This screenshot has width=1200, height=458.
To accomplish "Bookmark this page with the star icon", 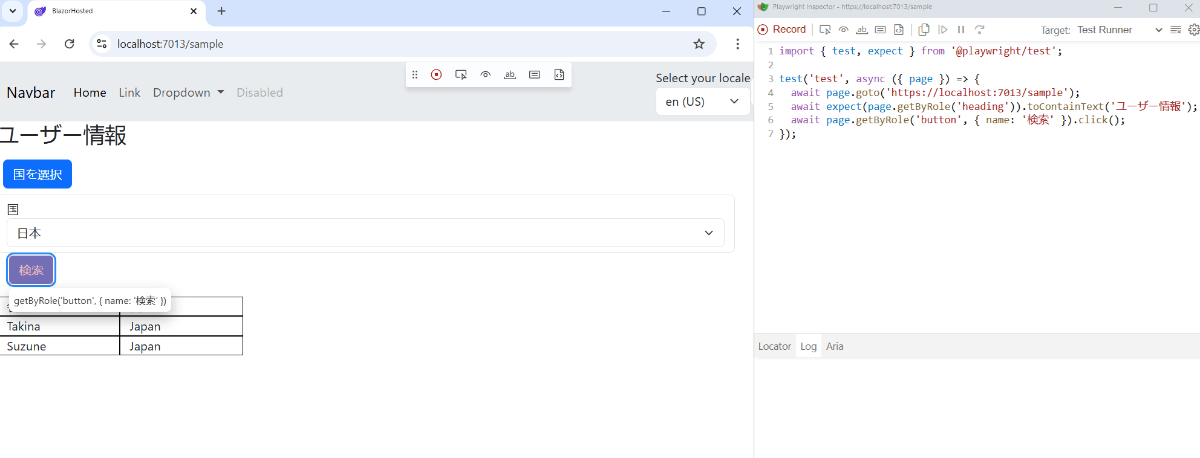I will click(x=699, y=44).
